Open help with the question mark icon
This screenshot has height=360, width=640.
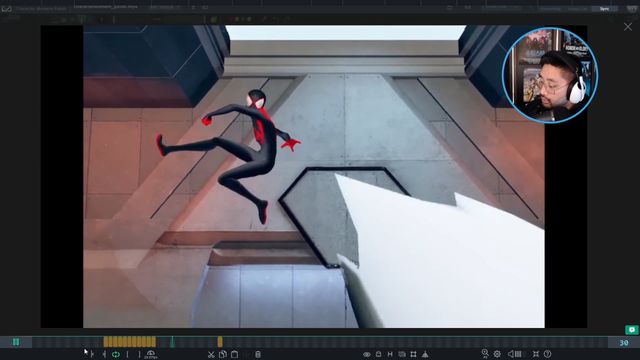[547, 354]
